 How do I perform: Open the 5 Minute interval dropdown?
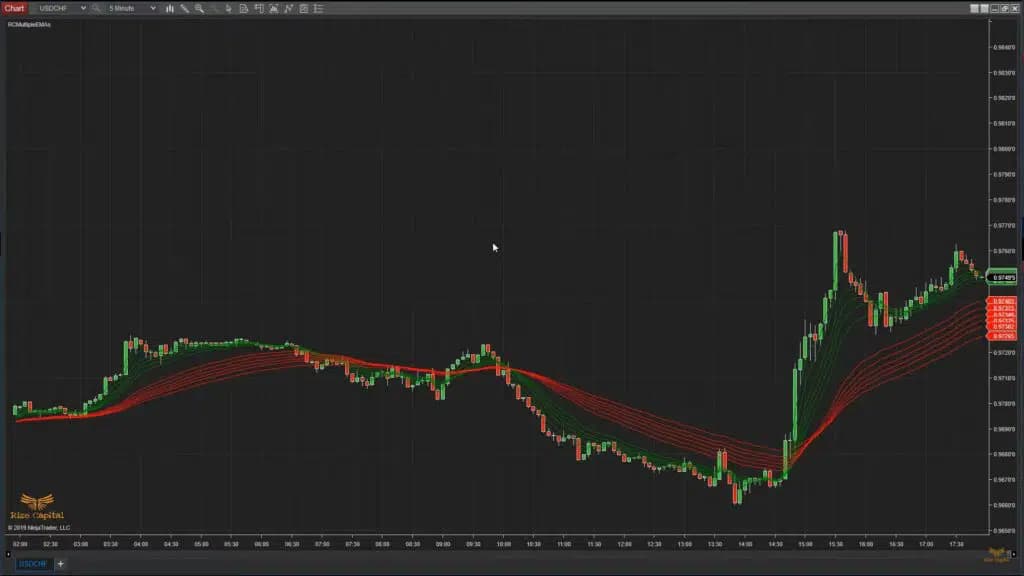(125, 8)
